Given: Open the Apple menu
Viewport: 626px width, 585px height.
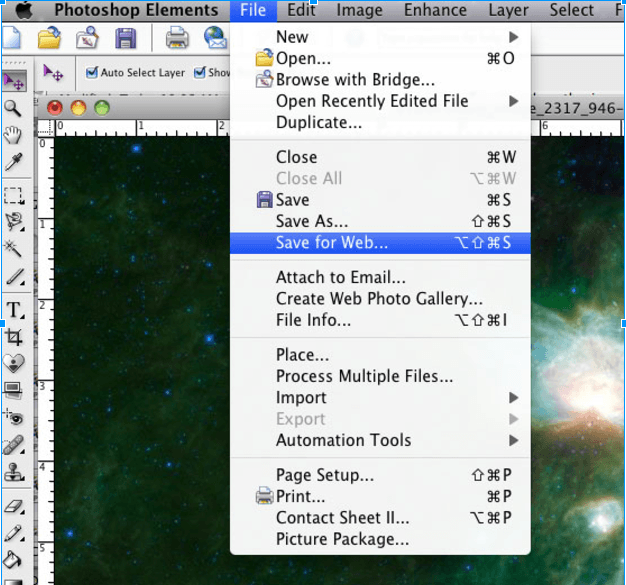Looking at the screenshot, I should pyautogui.click(x=24, y=10).
